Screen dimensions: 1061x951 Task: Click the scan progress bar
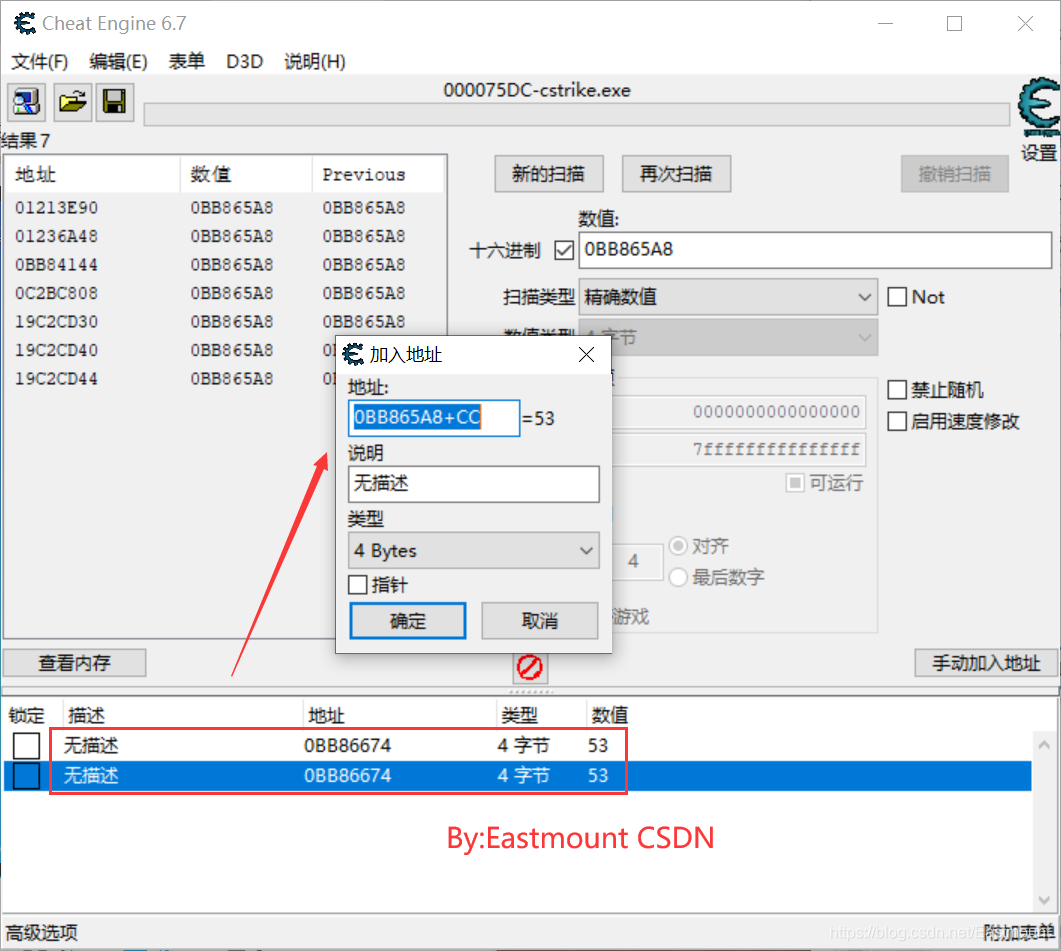pyautogui.click(x=577, y=114)
